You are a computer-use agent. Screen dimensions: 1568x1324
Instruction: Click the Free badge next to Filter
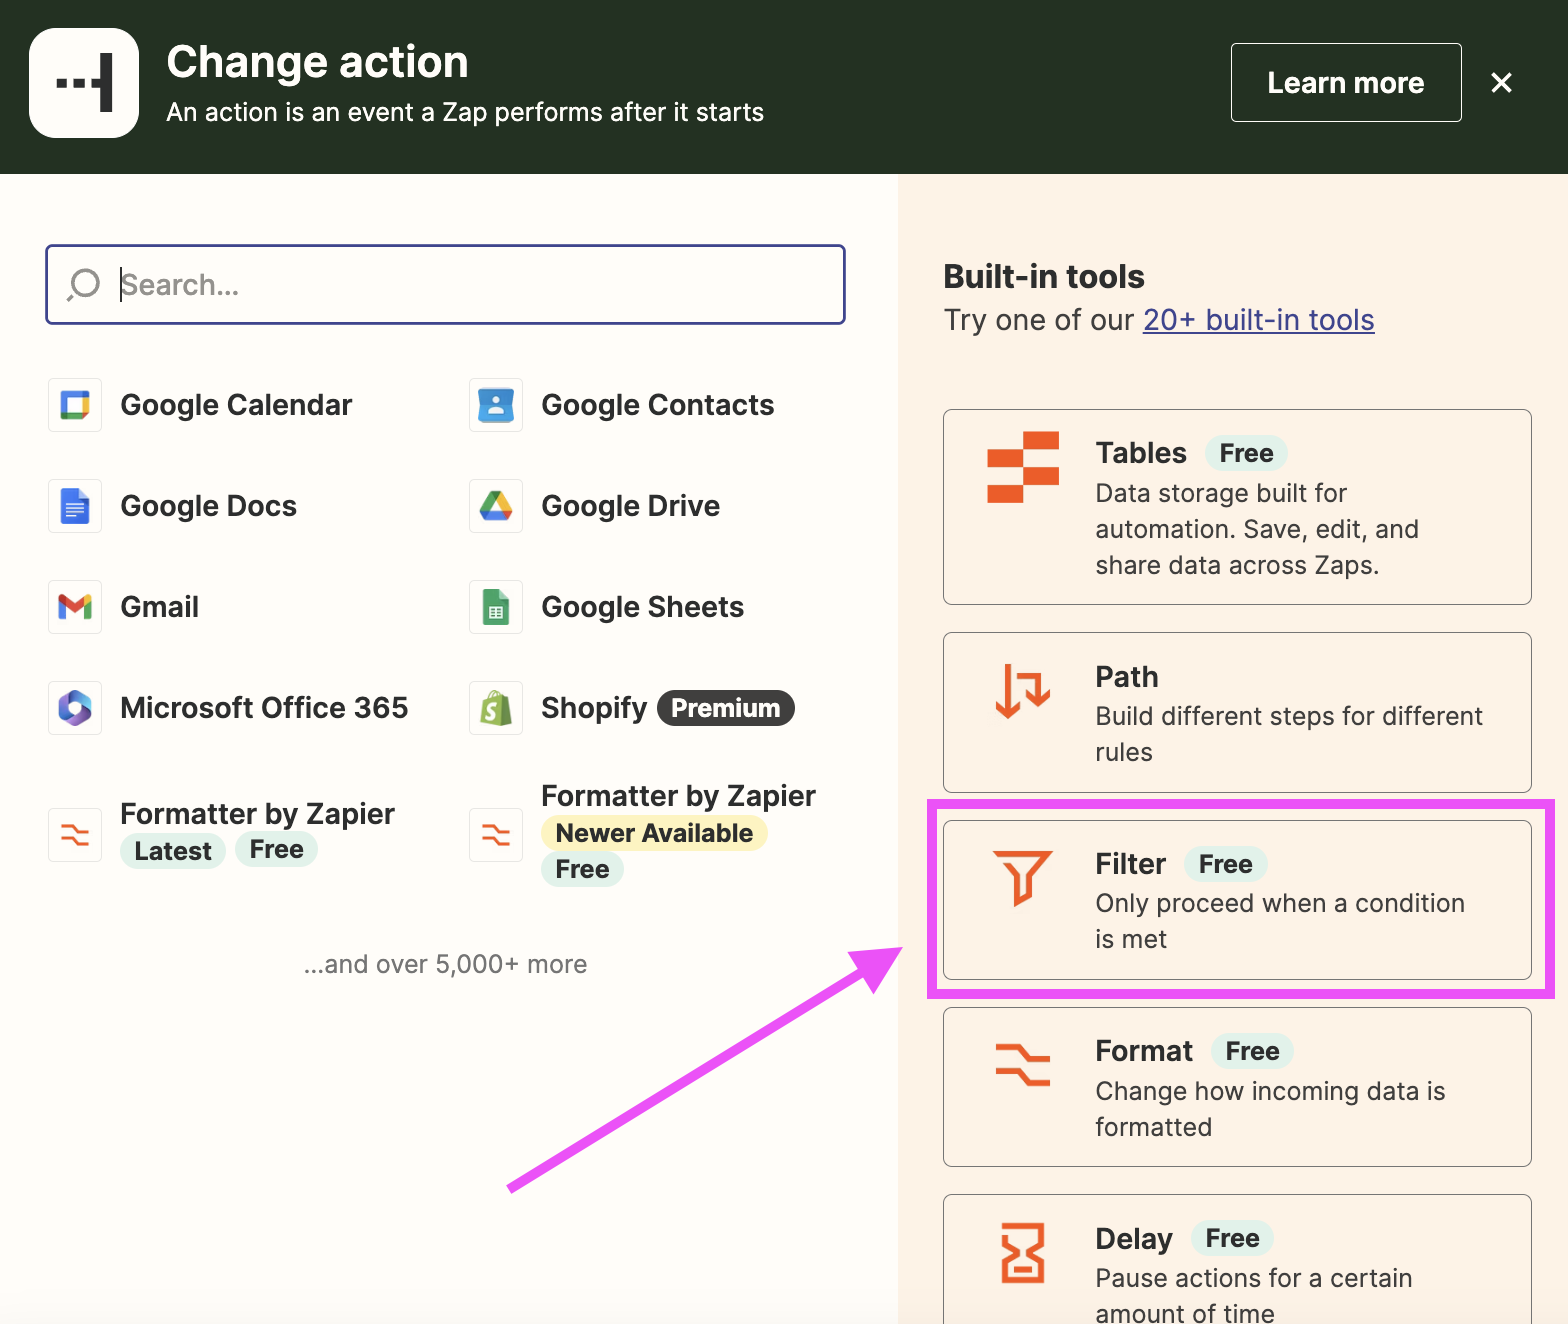pyautogui.click(x=1226, y=864)
